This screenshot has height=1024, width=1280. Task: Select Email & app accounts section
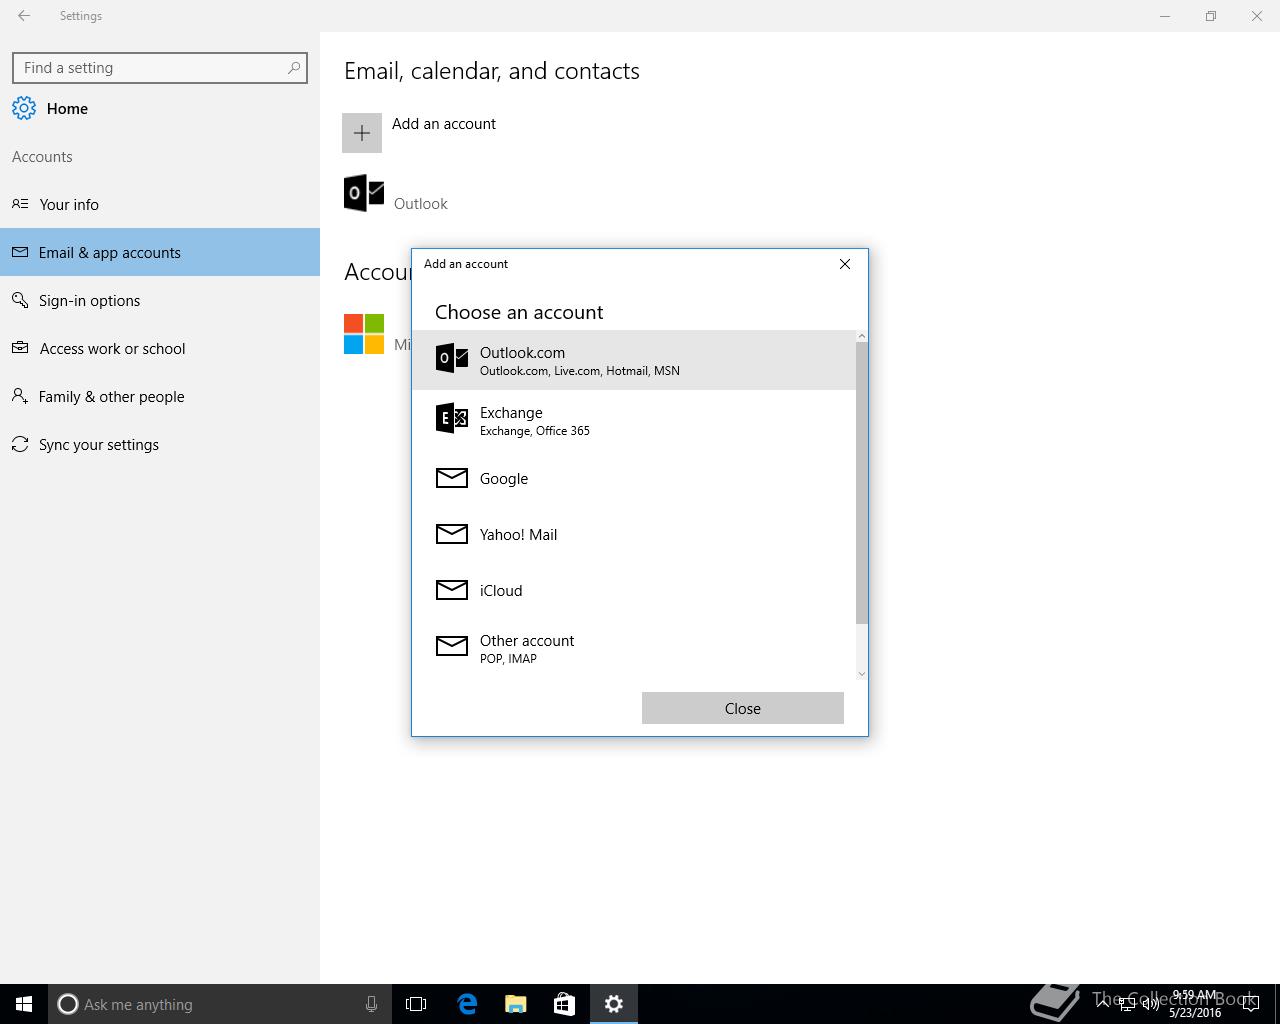tap(160, 252)
